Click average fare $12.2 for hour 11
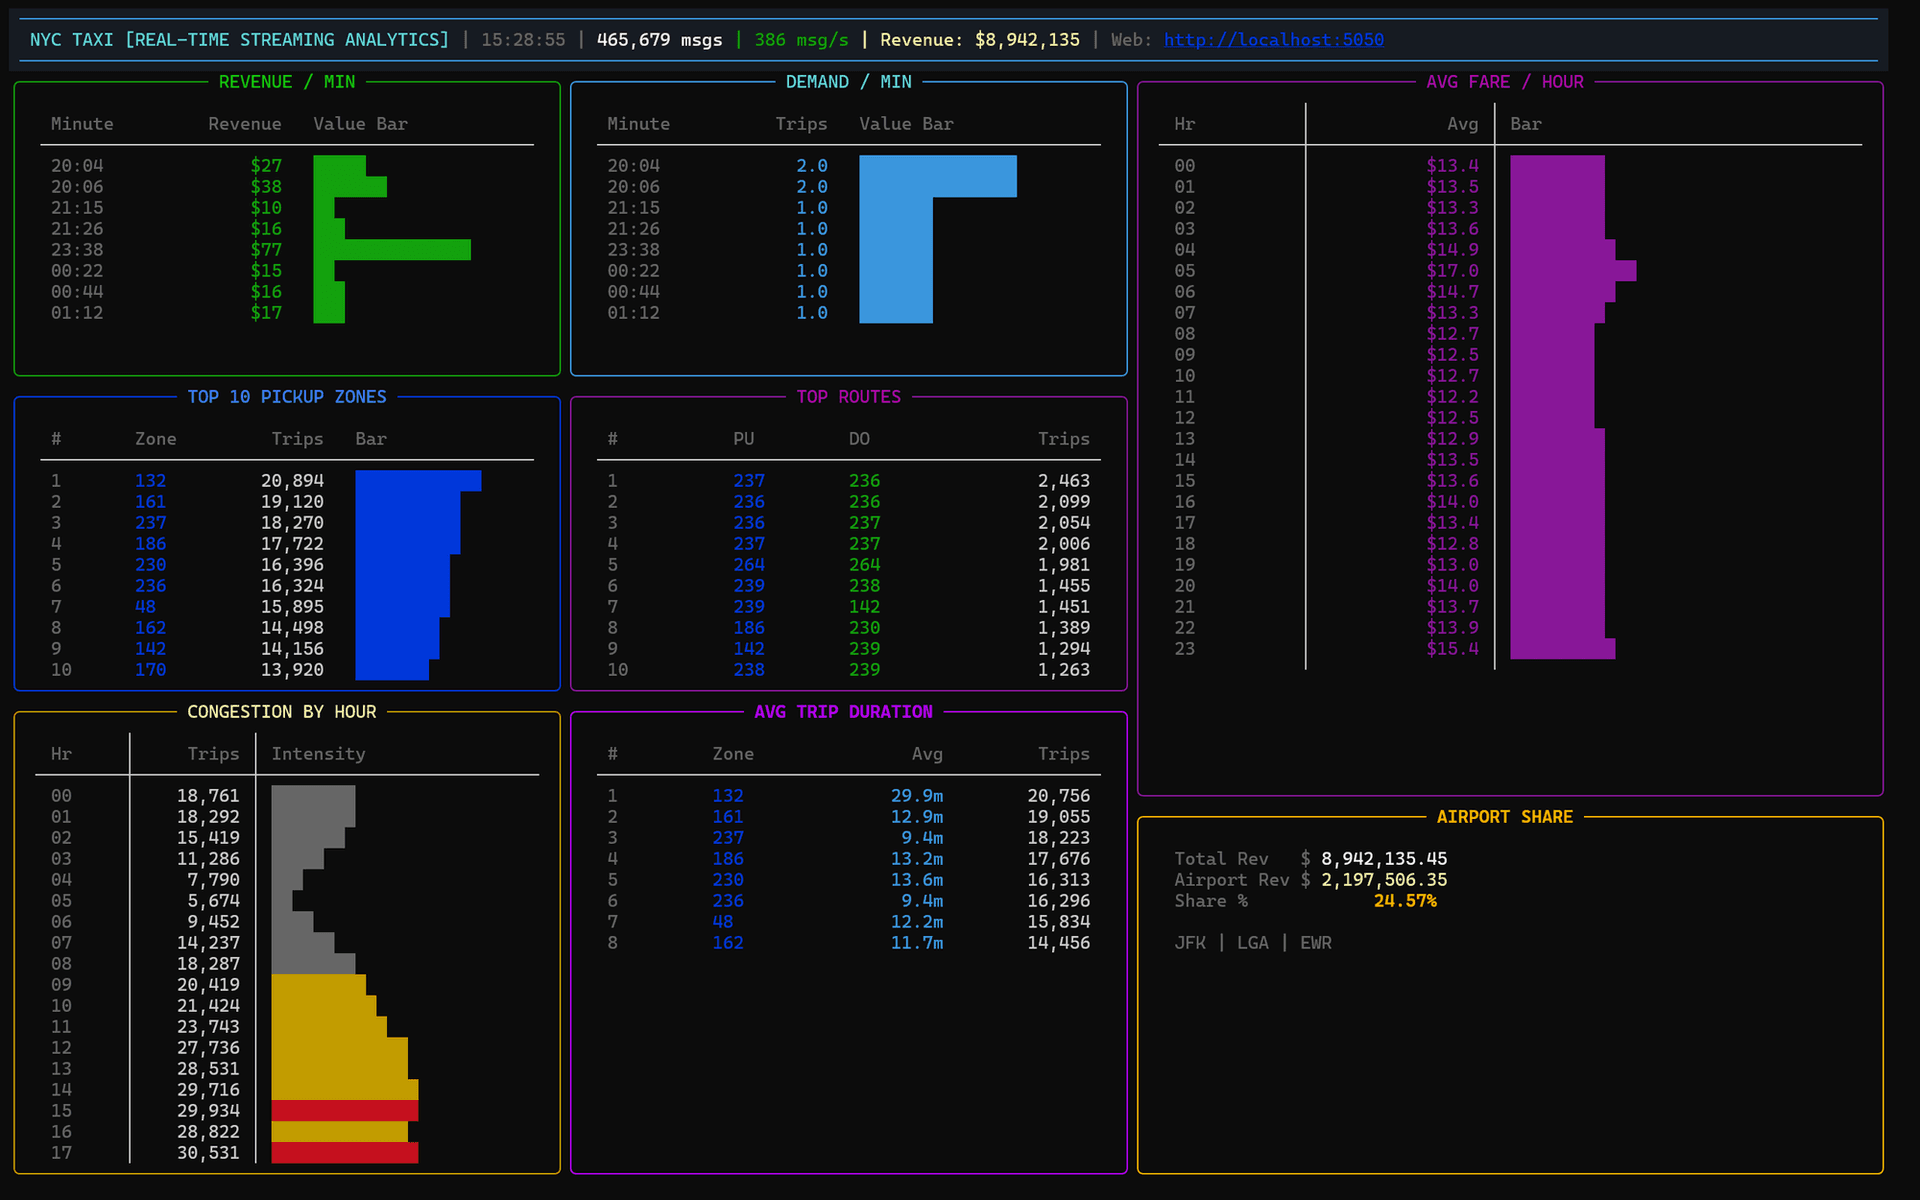This screenshot has height=1200, width=1920. pos(1452,397)
